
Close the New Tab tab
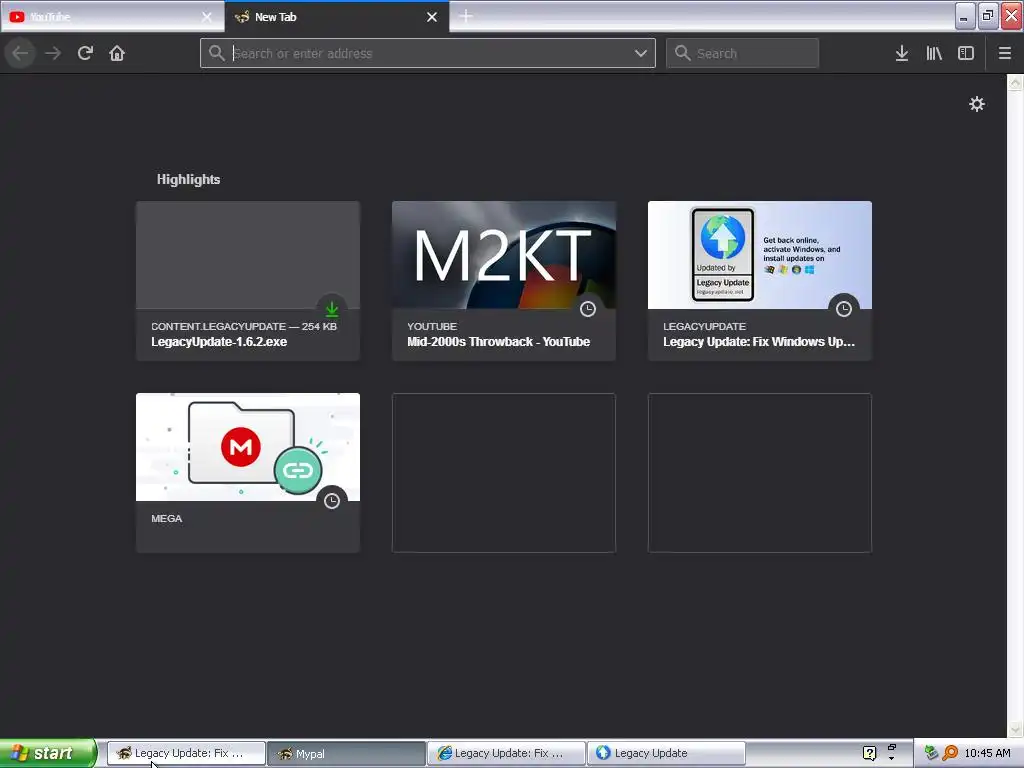pos(432,17)
